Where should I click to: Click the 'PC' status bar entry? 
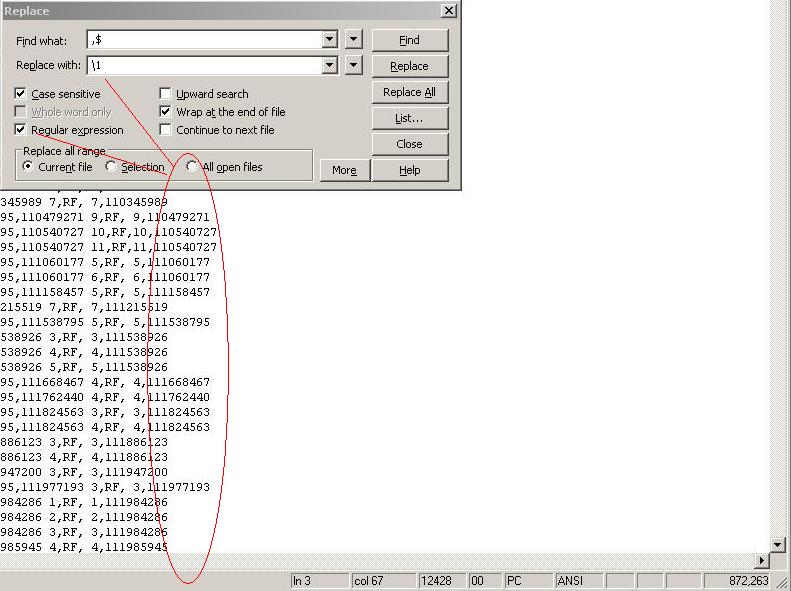coord(528,581)
